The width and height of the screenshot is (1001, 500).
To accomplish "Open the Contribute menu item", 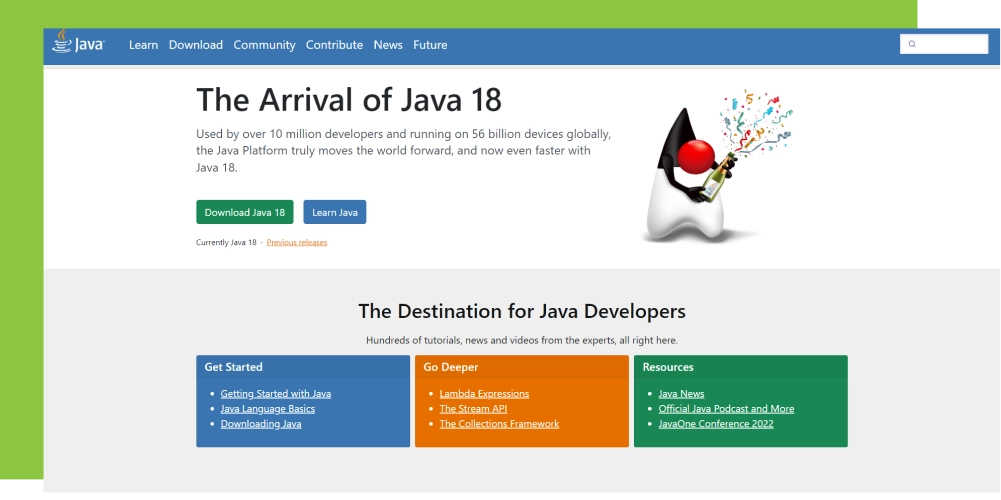I will tap(334, 45).
